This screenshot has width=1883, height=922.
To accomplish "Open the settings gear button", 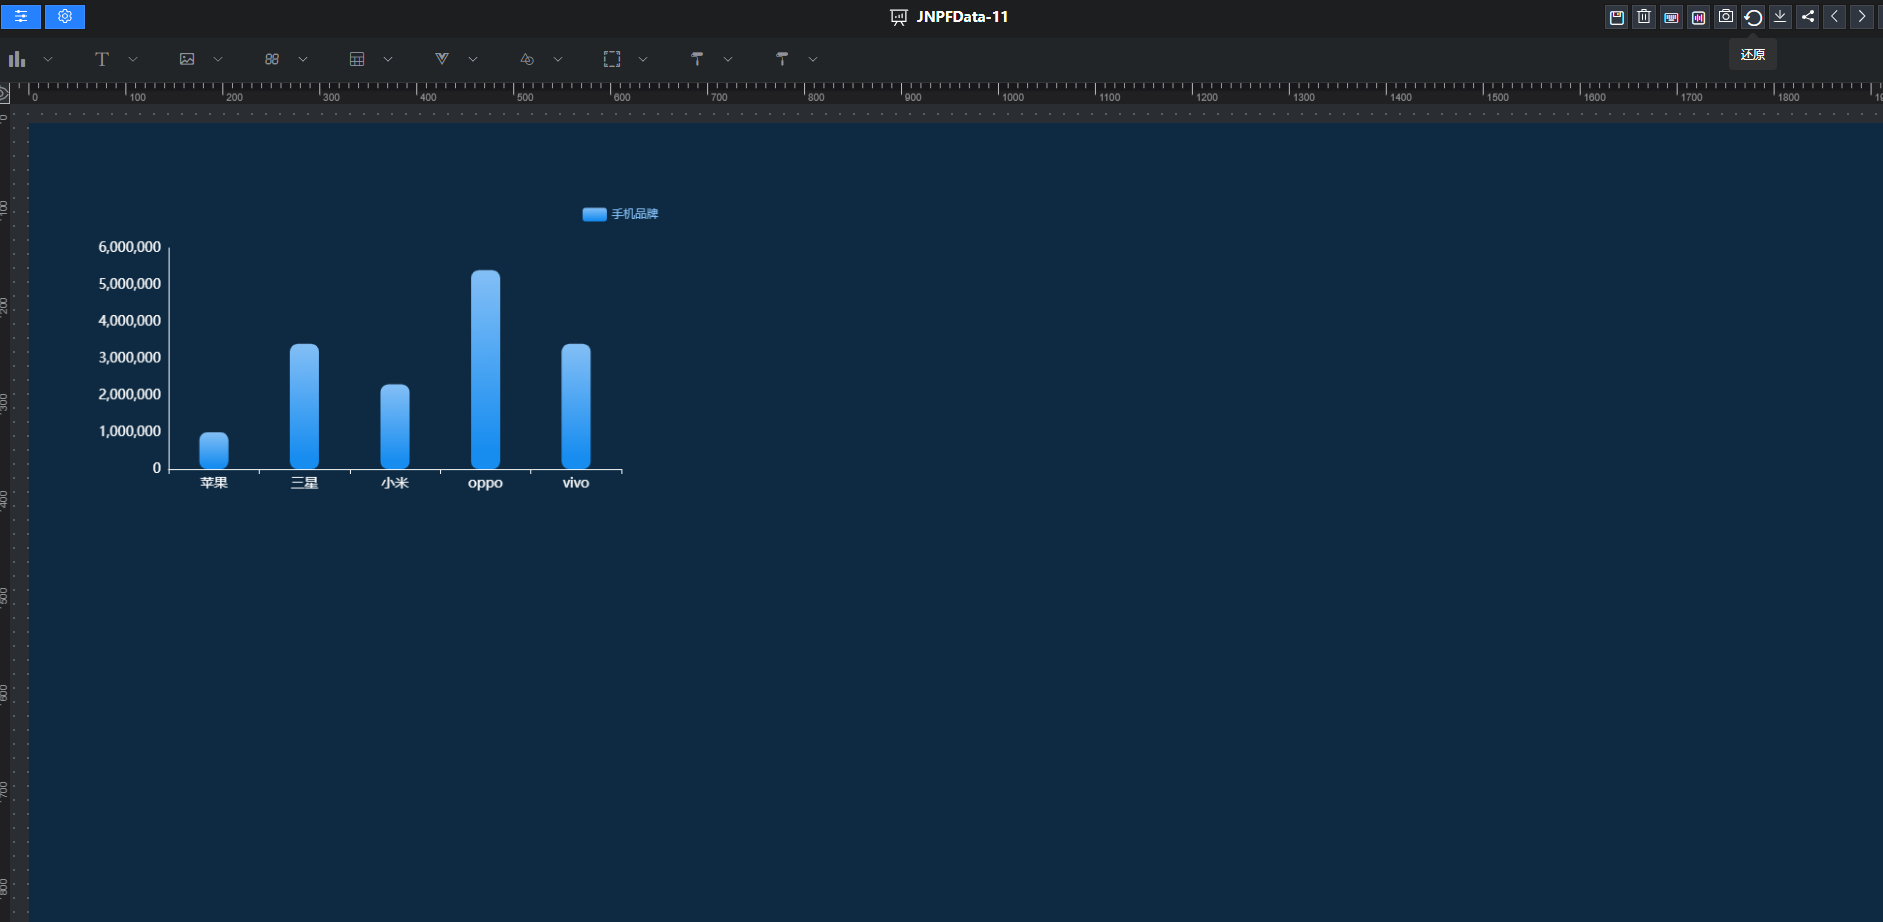I will [65, 17].
